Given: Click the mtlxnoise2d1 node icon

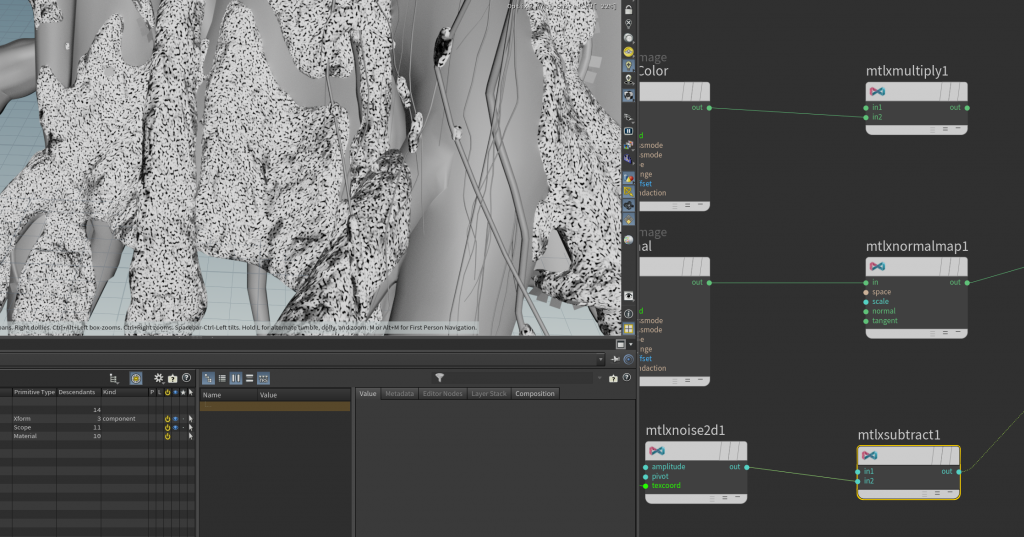Looking at the screenshot, I should coord(657,451).
